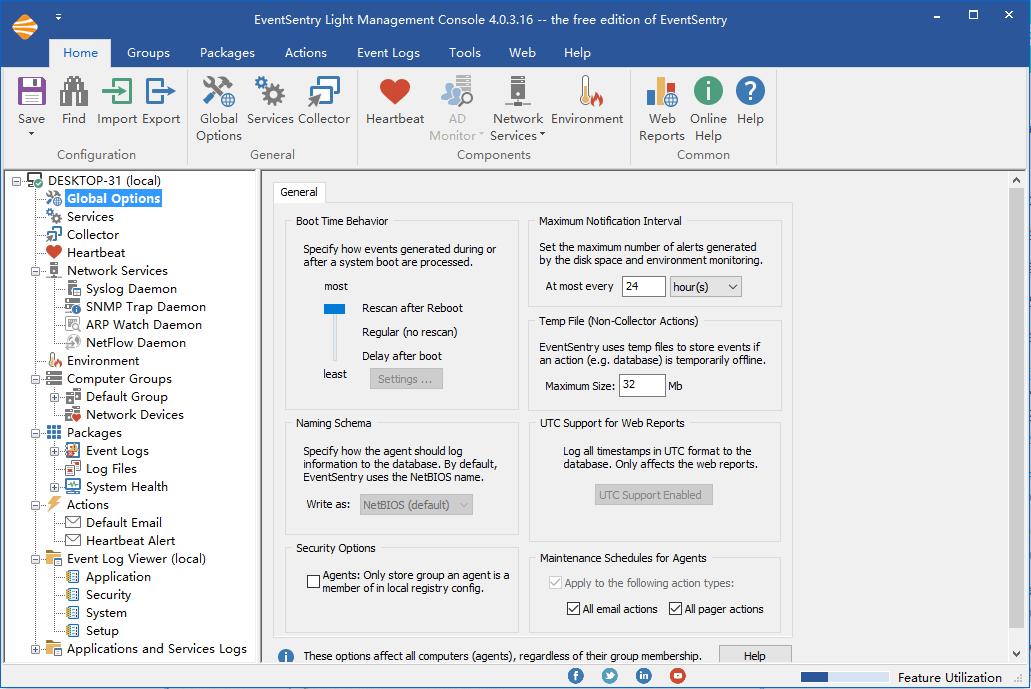1031x689 pixels.
Task: Open Application log in Event Log Viewer
Action: [118, 577]
